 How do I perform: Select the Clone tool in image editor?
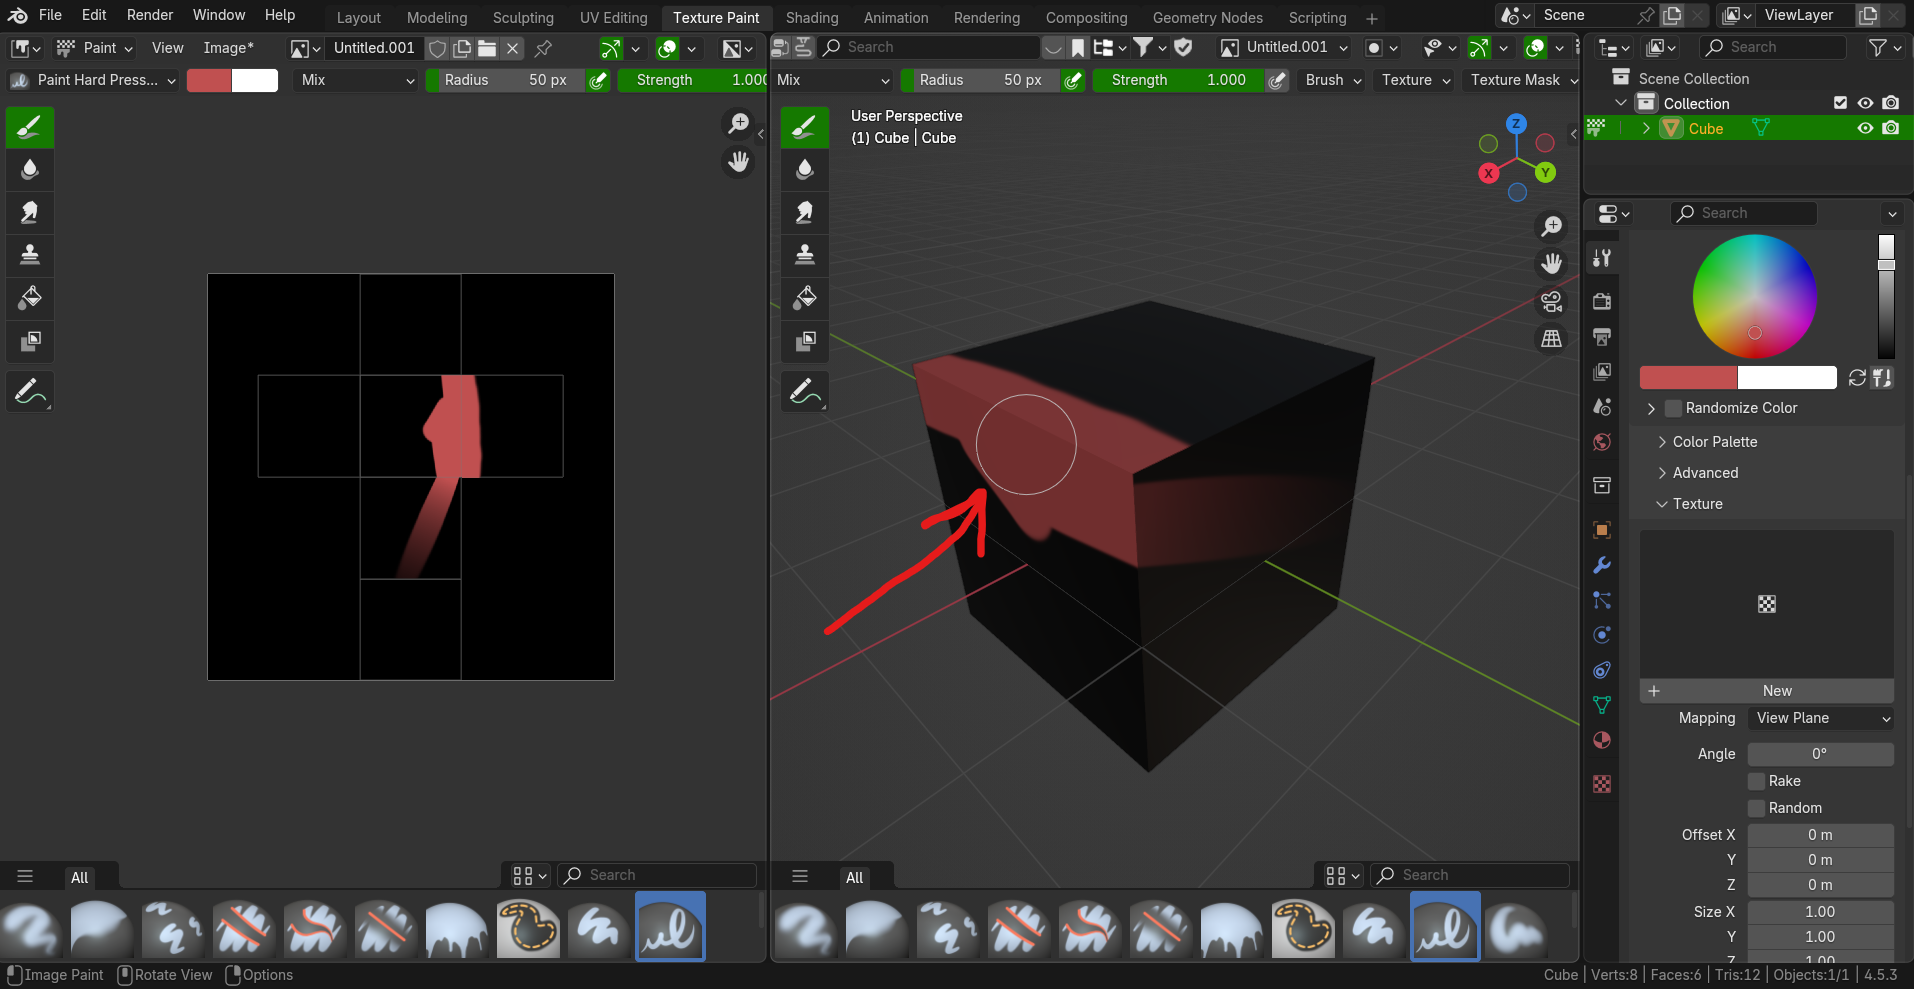pos(30,254)
